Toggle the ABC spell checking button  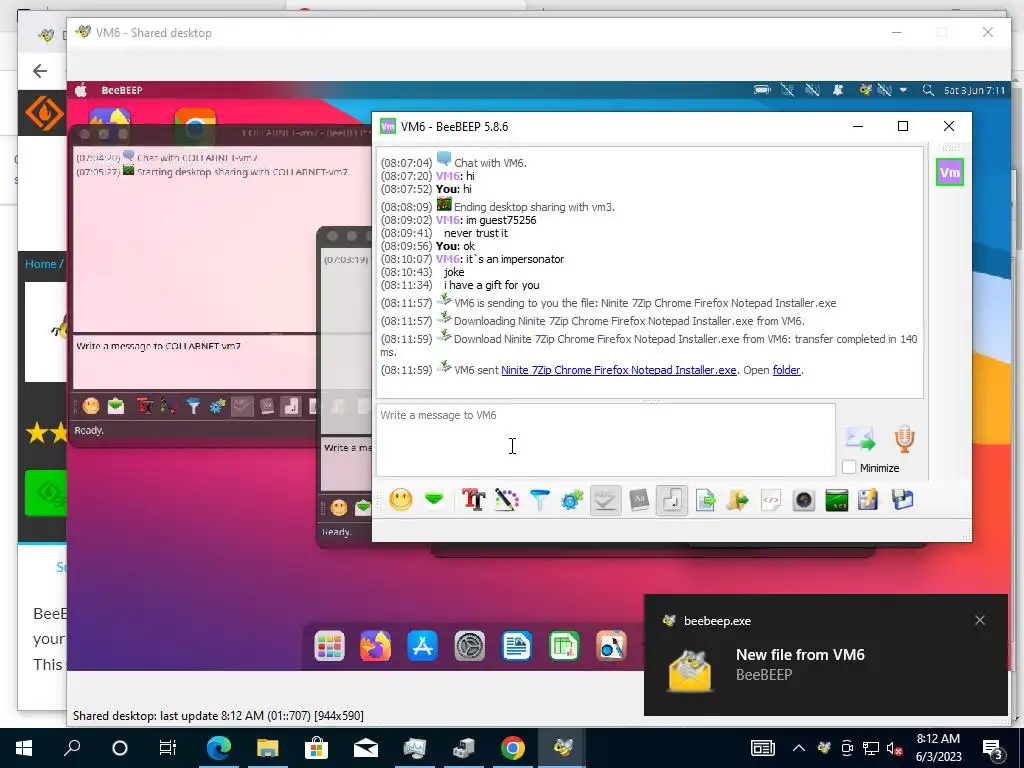(x=605, y=501)
